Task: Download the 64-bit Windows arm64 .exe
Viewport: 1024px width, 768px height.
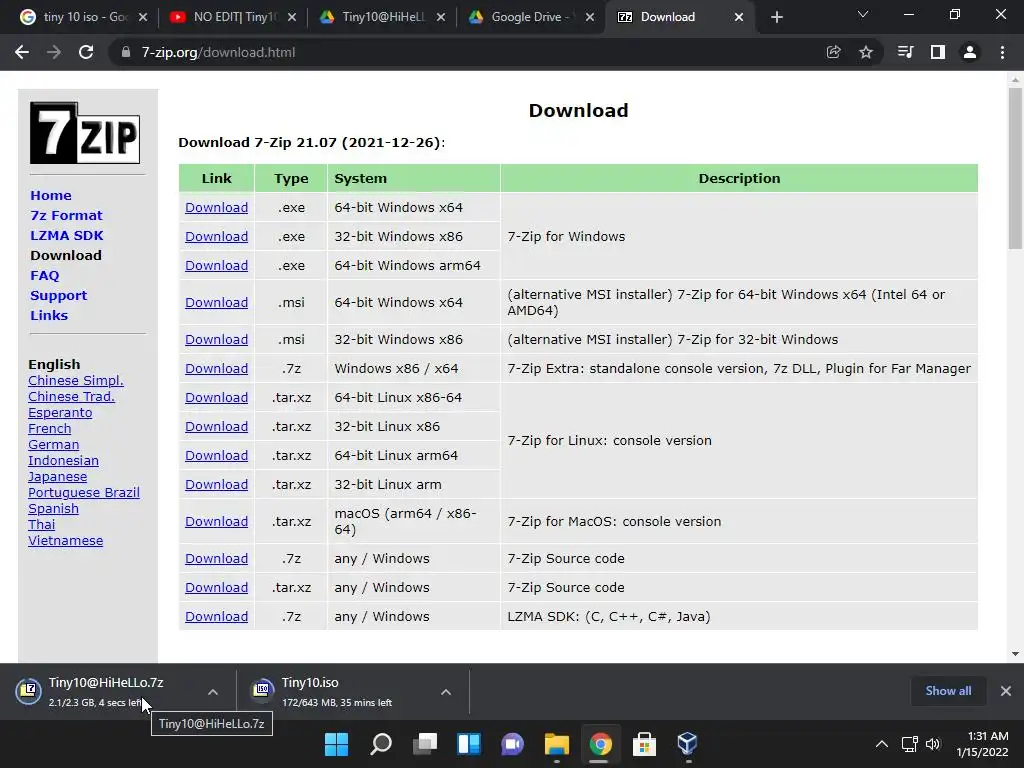Action: click(x=216, y=265)
